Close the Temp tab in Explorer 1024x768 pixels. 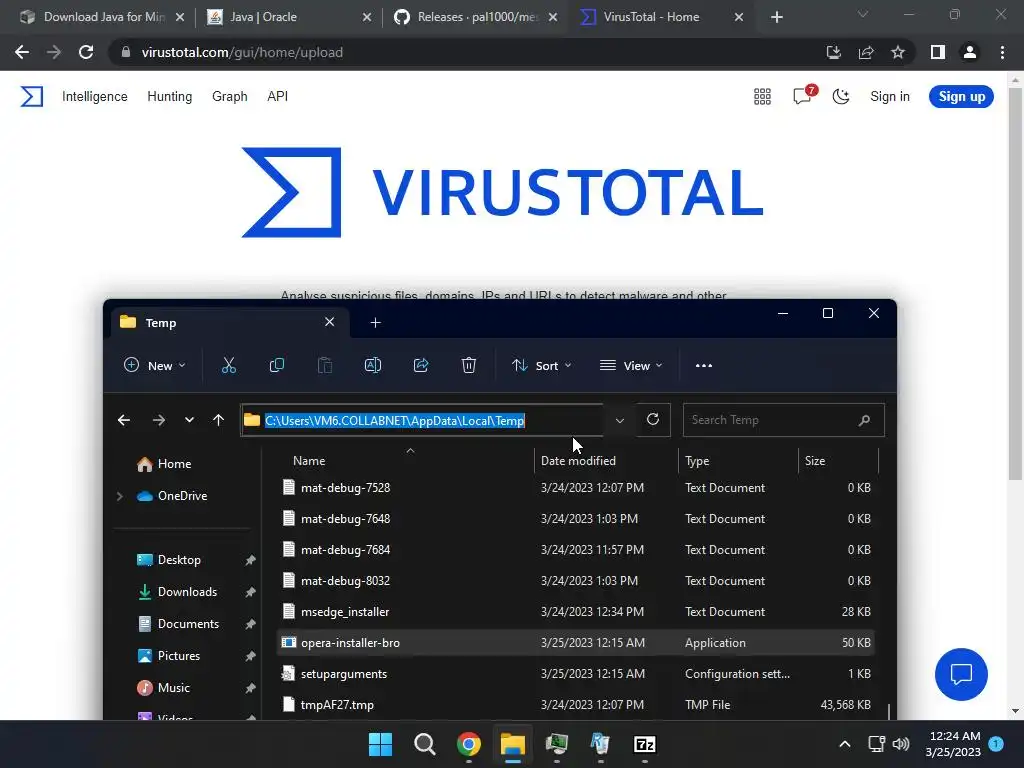pyautogui.click(x=329, y=322)
